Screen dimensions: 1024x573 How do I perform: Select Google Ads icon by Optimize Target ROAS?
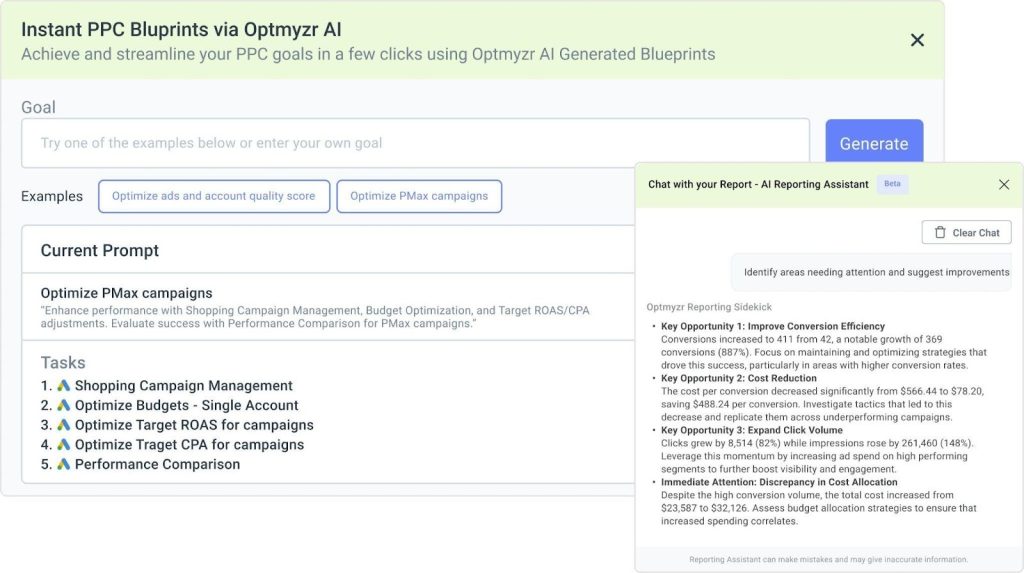point(64,425)
